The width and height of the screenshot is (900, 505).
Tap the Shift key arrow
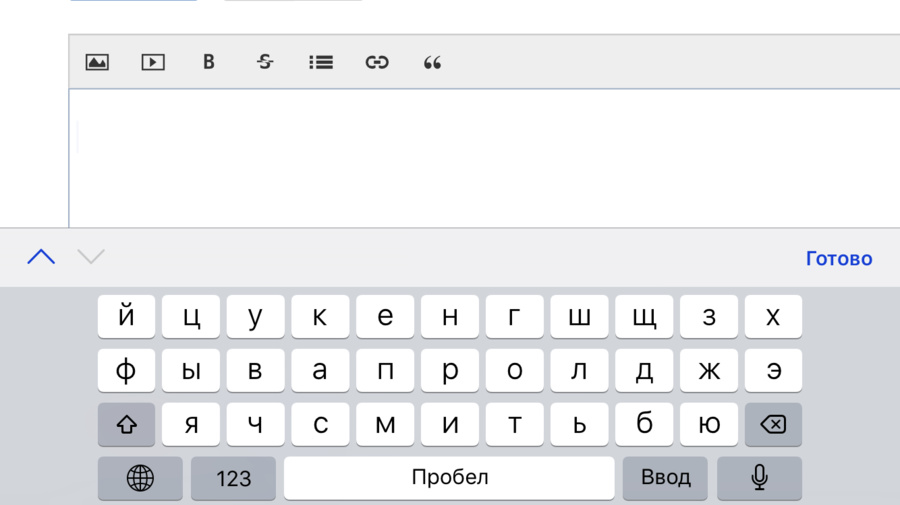pyautogui.click(x=126, y=425)
